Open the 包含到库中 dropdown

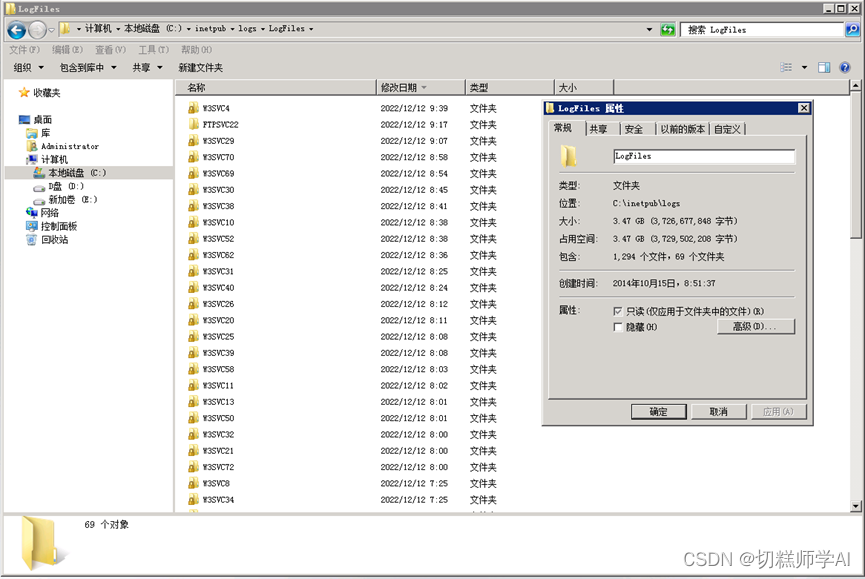click(88, 67)
